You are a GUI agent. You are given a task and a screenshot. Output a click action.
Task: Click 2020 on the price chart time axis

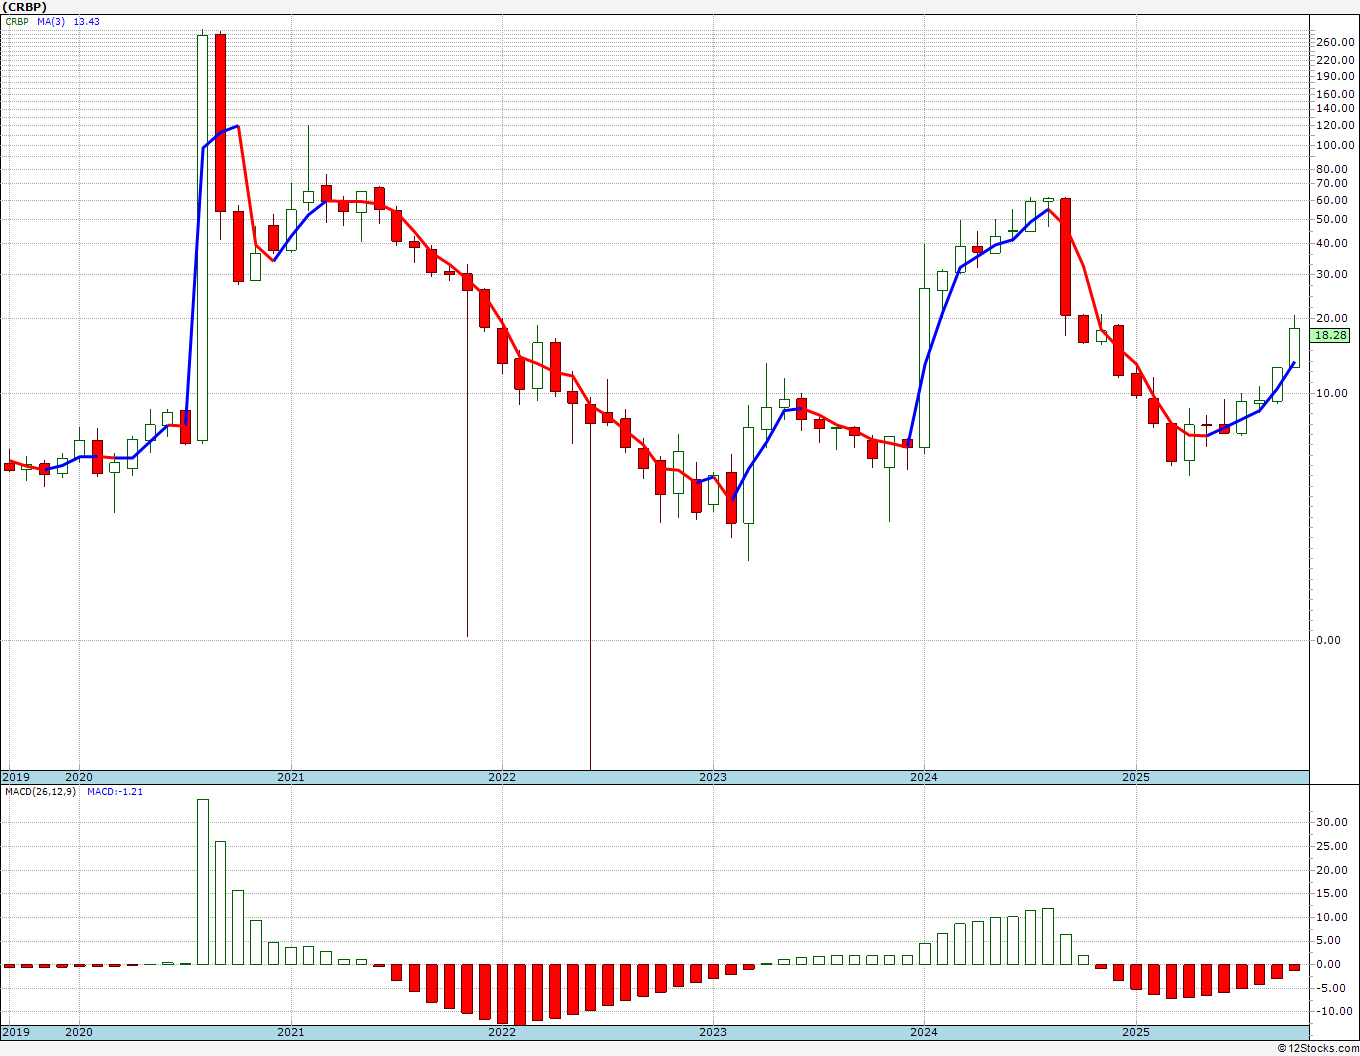pos(79,777)
